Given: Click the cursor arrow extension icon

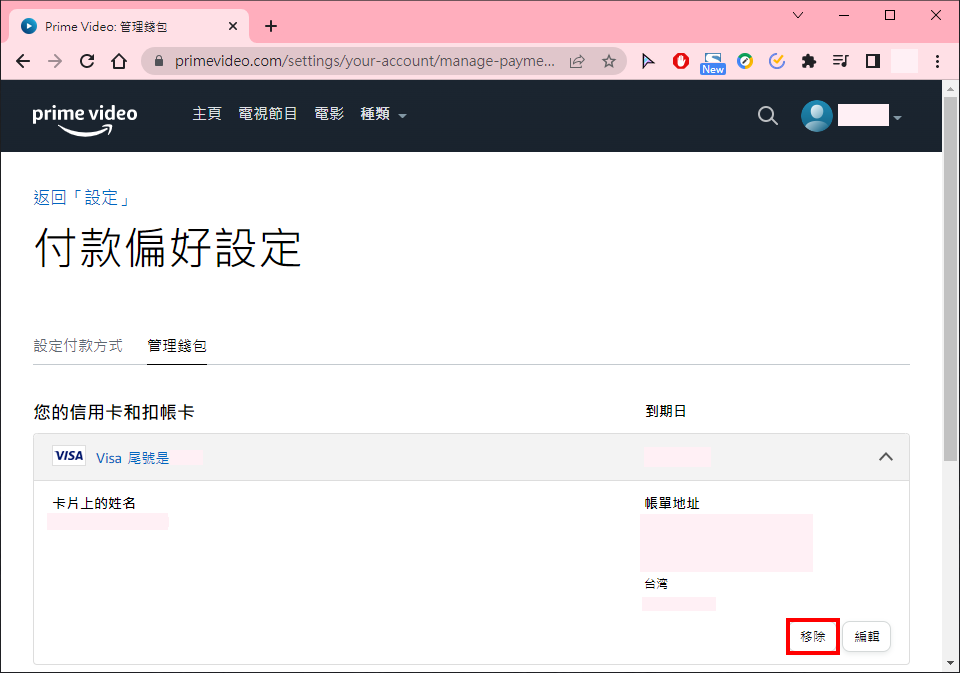Looking at the screenshot, I should pyautogui.click(x=648, y=61).
